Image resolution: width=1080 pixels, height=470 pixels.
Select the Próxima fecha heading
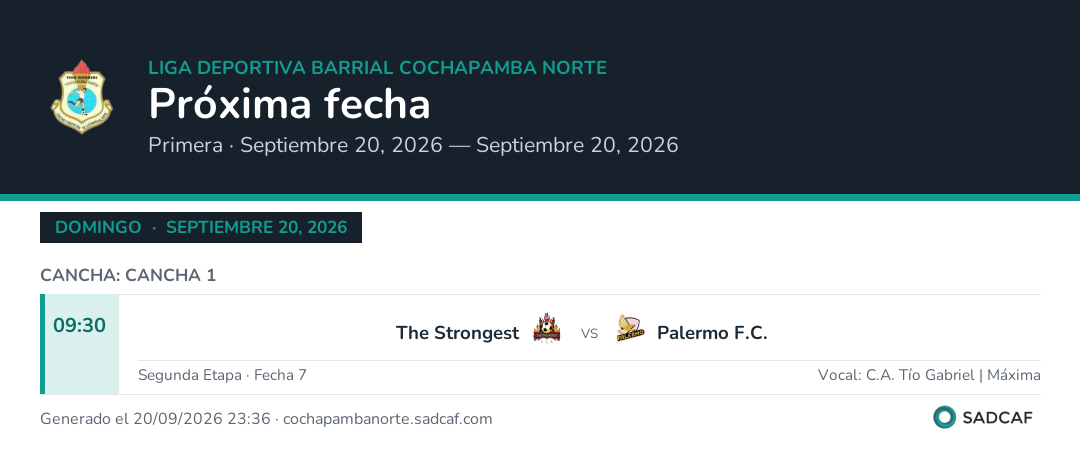click(x=289, y=105)
